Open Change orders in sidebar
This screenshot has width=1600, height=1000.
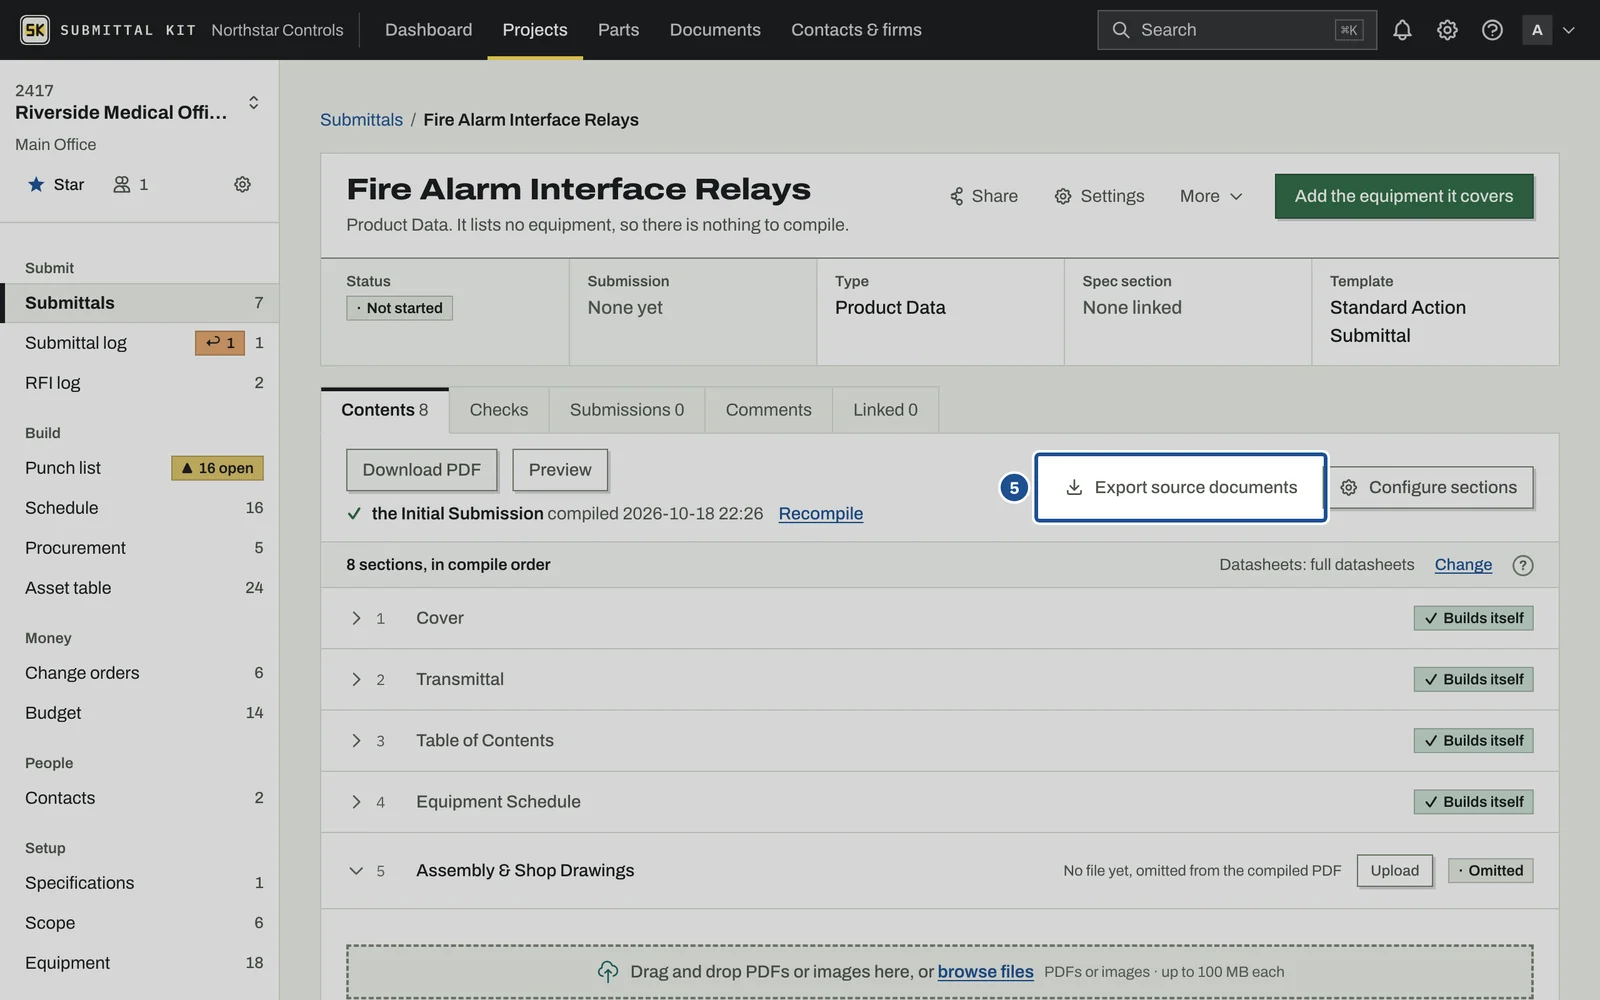point(140,673)
